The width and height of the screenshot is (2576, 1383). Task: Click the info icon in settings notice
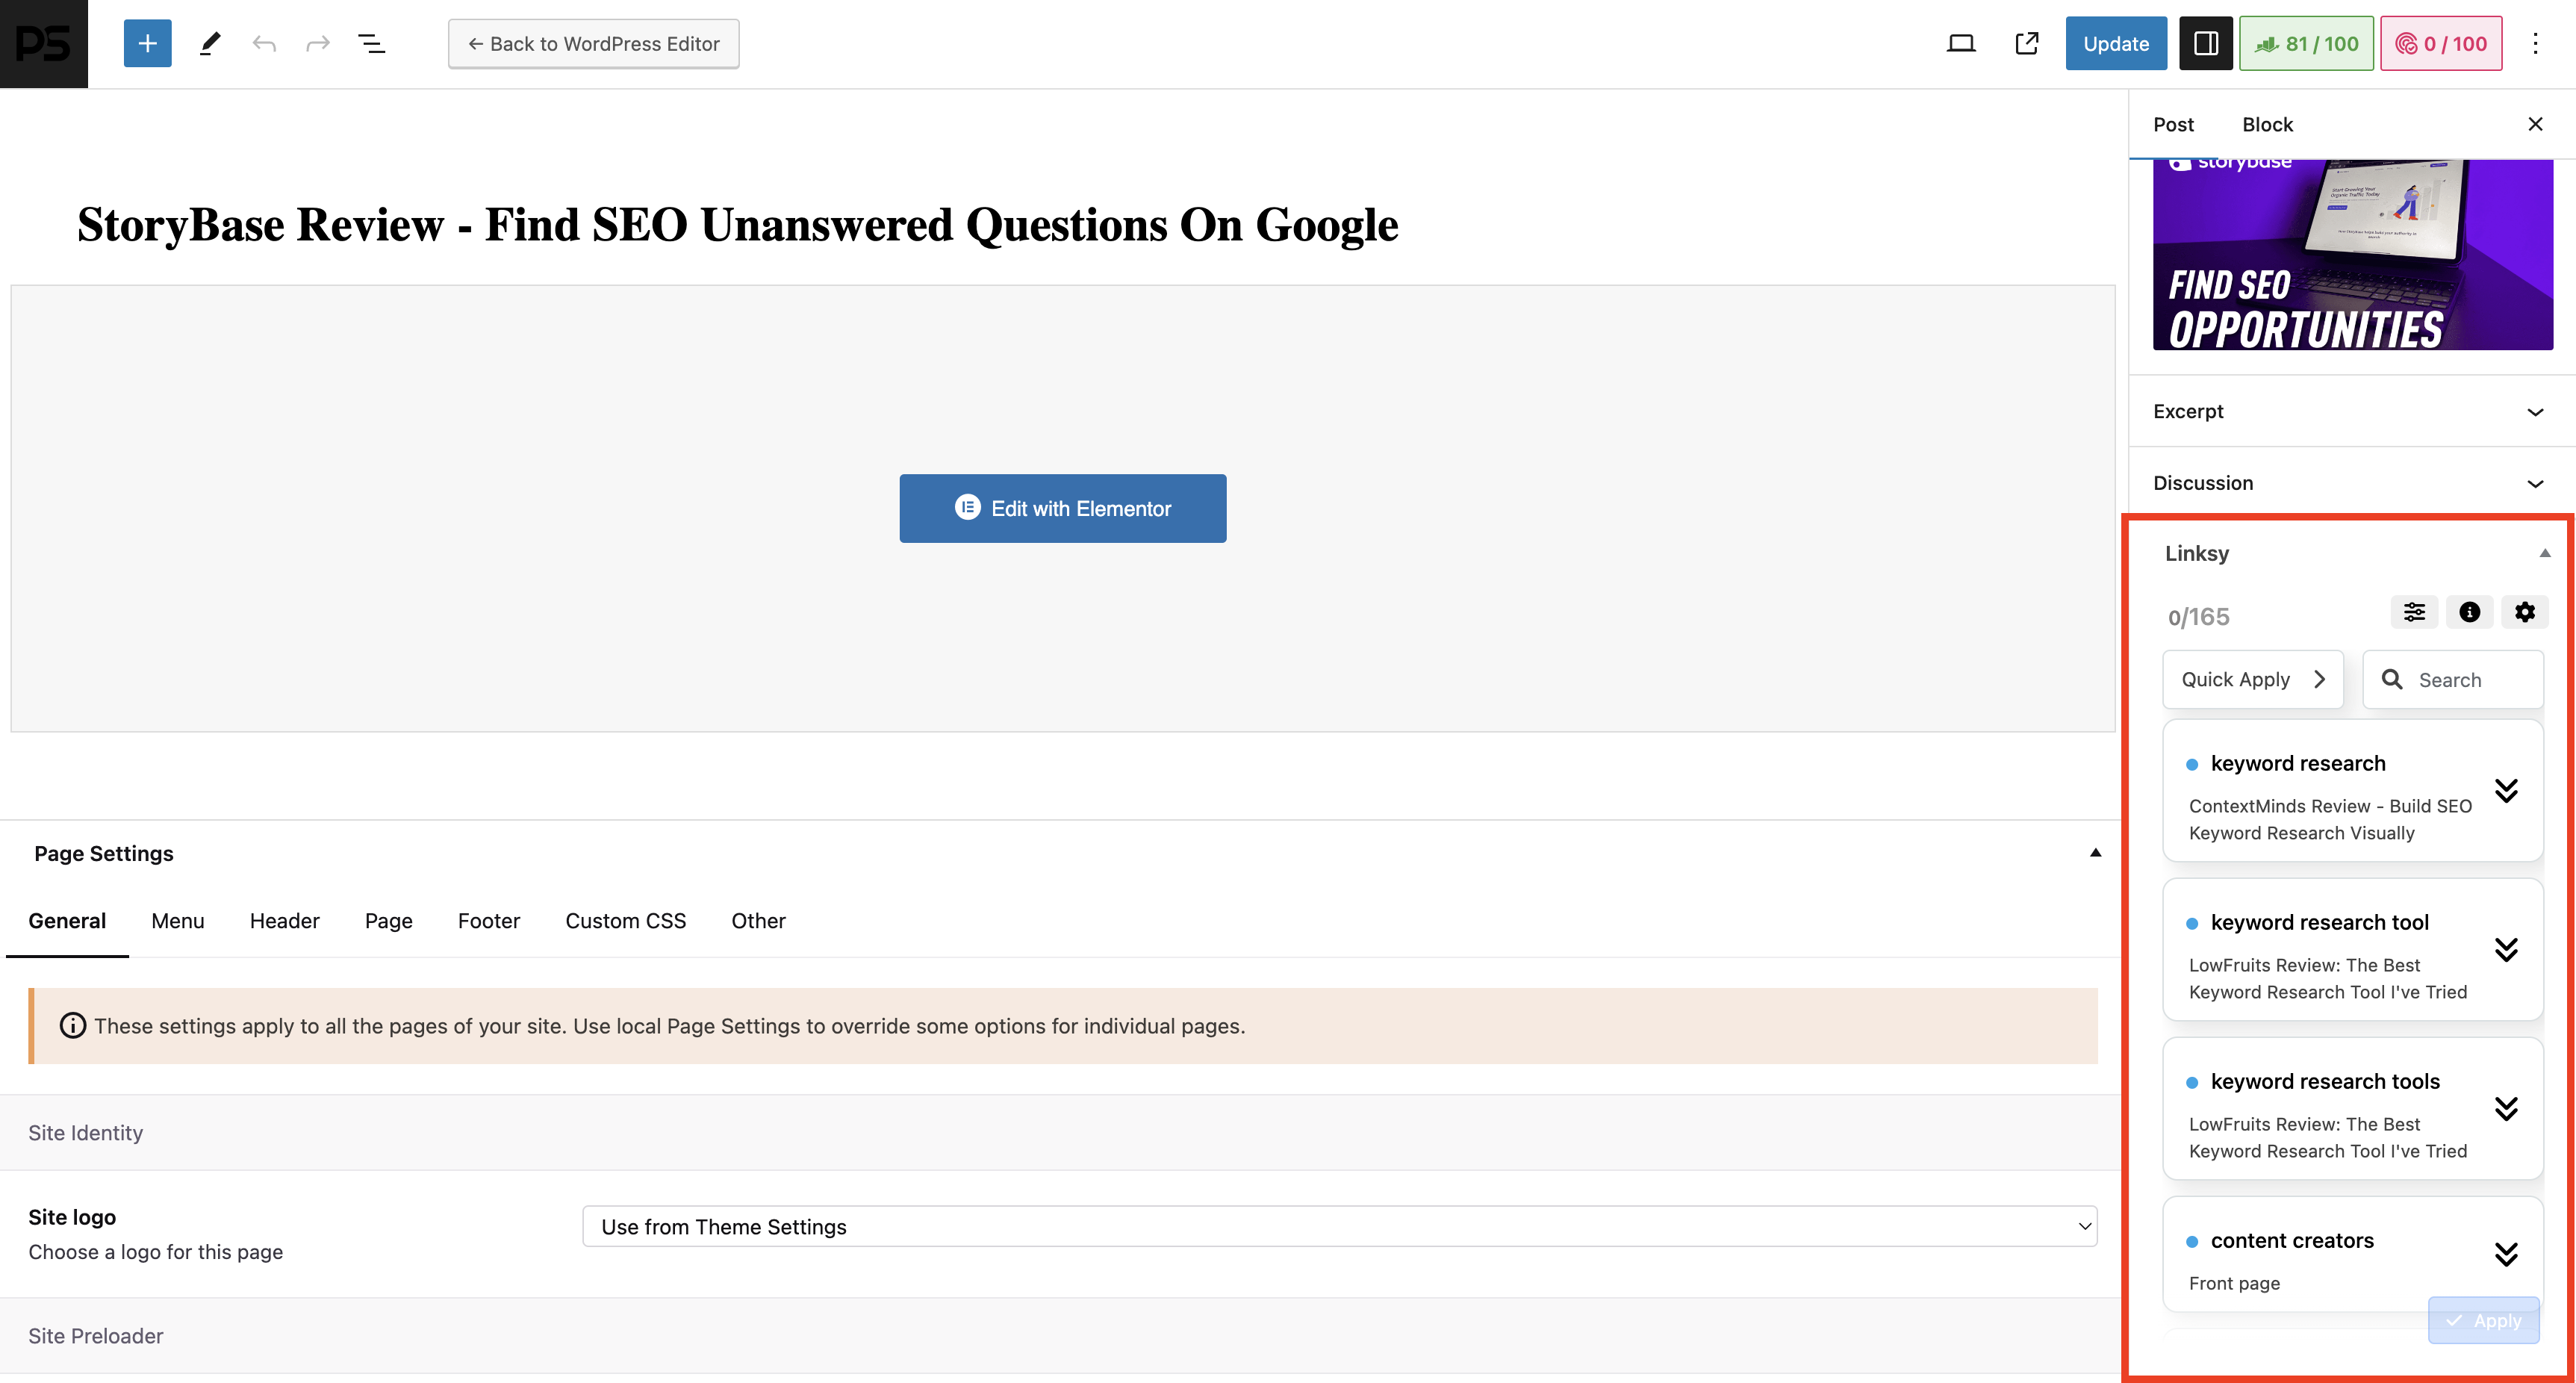[x=73, y=1026]
